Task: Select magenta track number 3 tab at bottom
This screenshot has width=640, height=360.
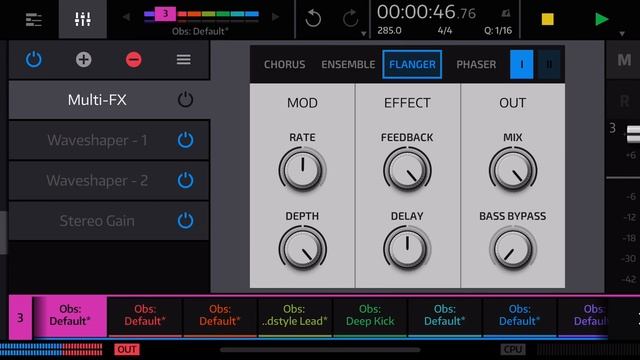Action: [x=20, y=318]
